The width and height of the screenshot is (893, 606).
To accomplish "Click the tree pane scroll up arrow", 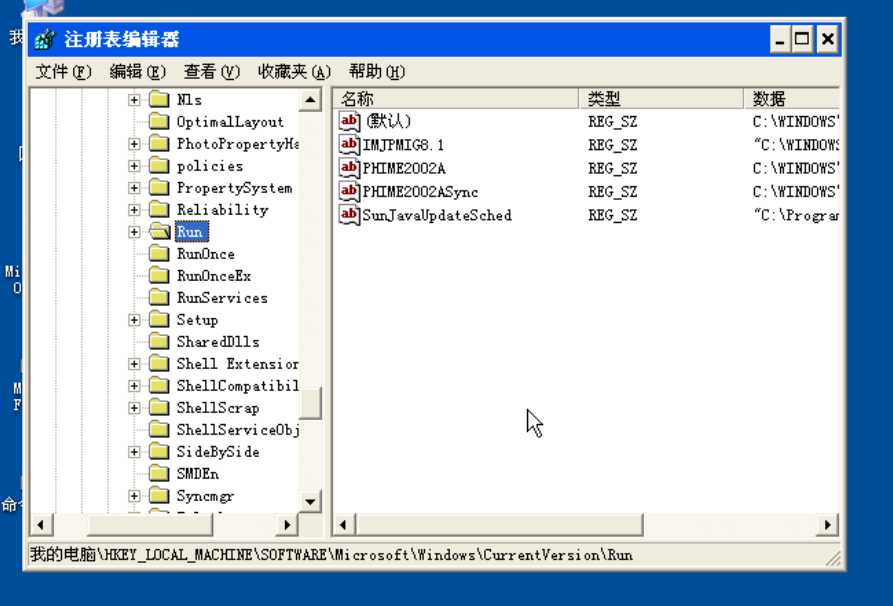I will coord(310,100).
